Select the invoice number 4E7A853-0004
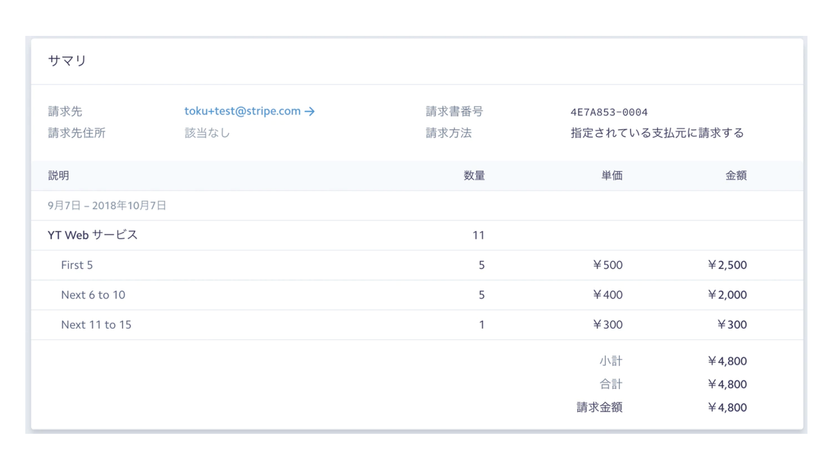Screen dimensions: 825x460 608,112
